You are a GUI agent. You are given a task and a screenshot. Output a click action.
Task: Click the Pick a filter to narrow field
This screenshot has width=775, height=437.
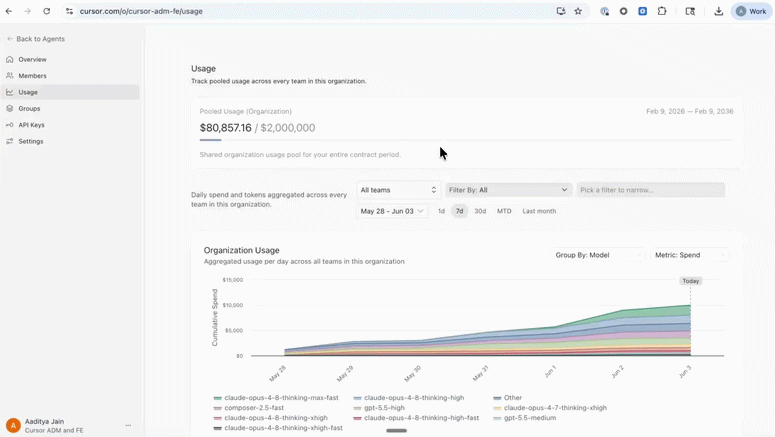tap(650, 190)
